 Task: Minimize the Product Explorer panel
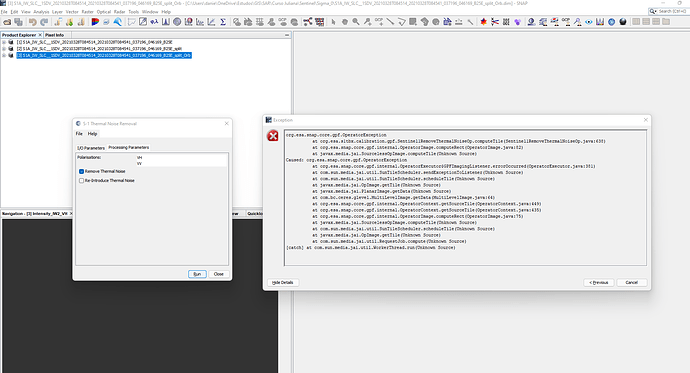tap(287, 35)
